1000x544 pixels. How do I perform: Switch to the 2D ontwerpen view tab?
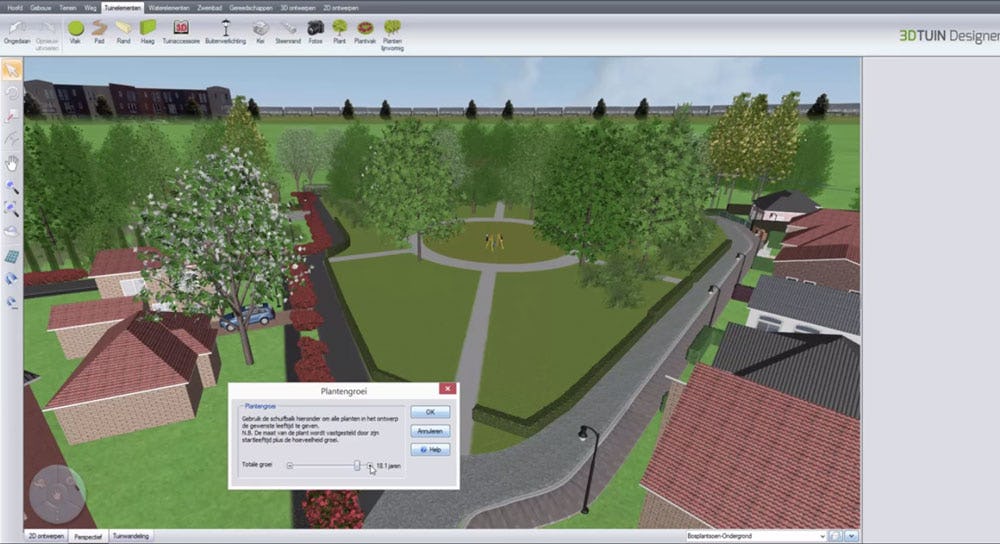tap(45, 536)
